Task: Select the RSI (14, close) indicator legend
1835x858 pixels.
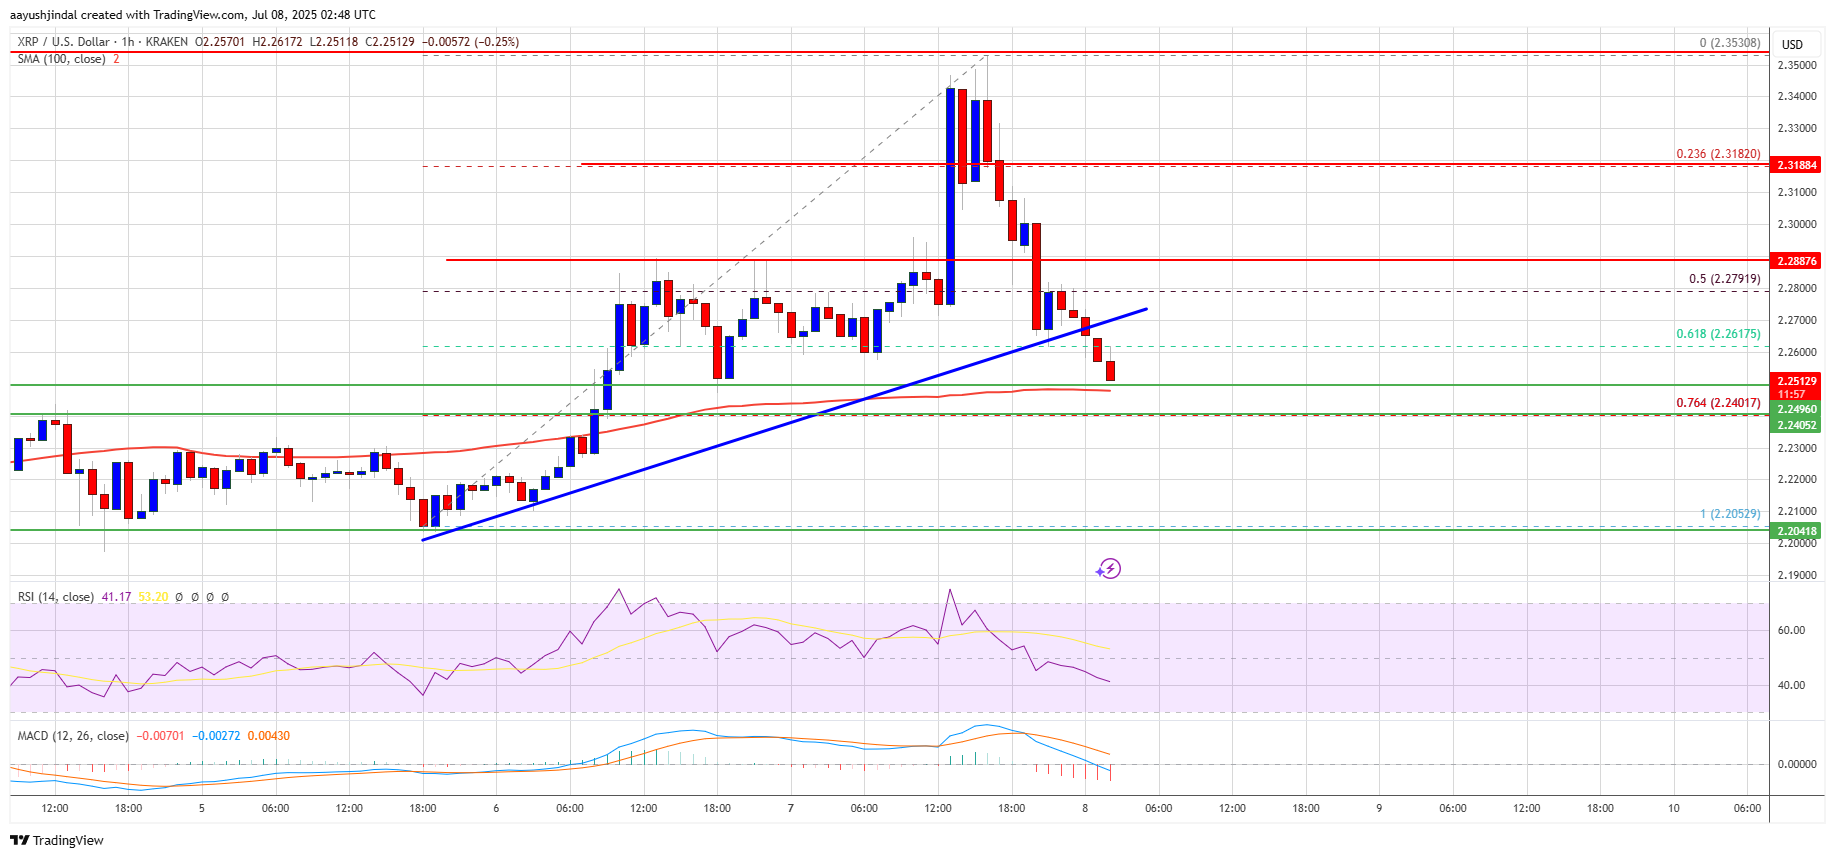Action: (x=56, y=597)
